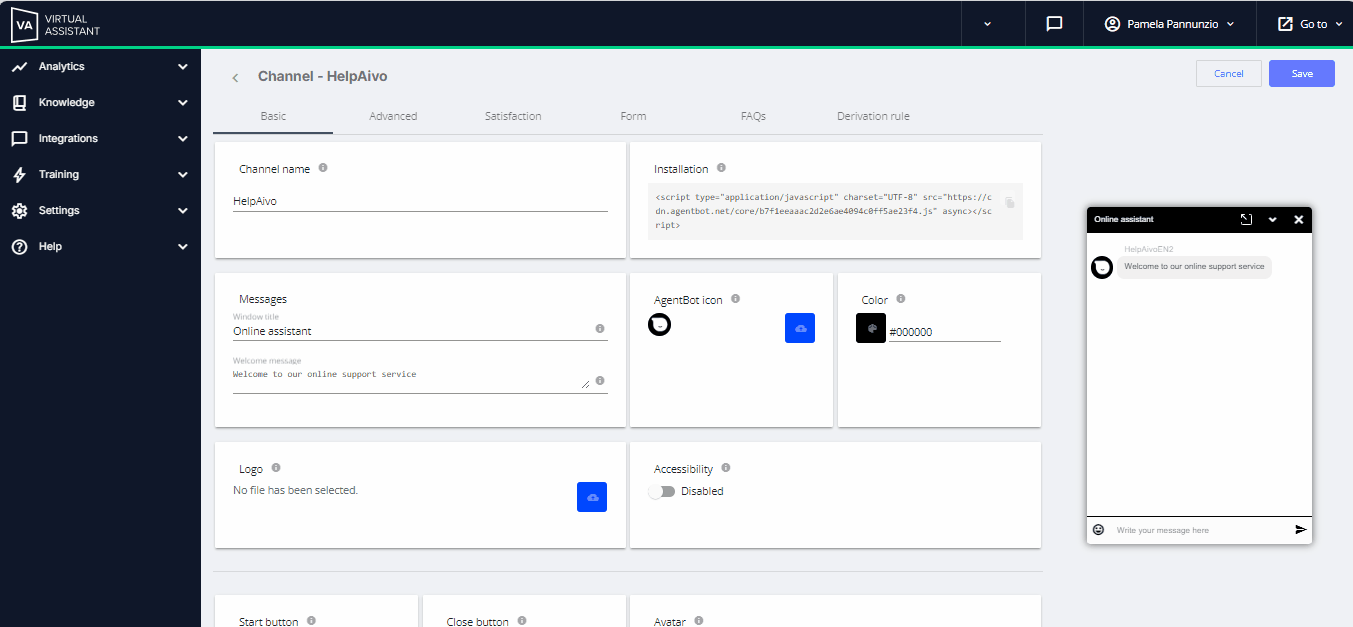This screenshot has height=627, width=1353.
Task: Open the chat messages icon in header
Action: point(1054,24)
